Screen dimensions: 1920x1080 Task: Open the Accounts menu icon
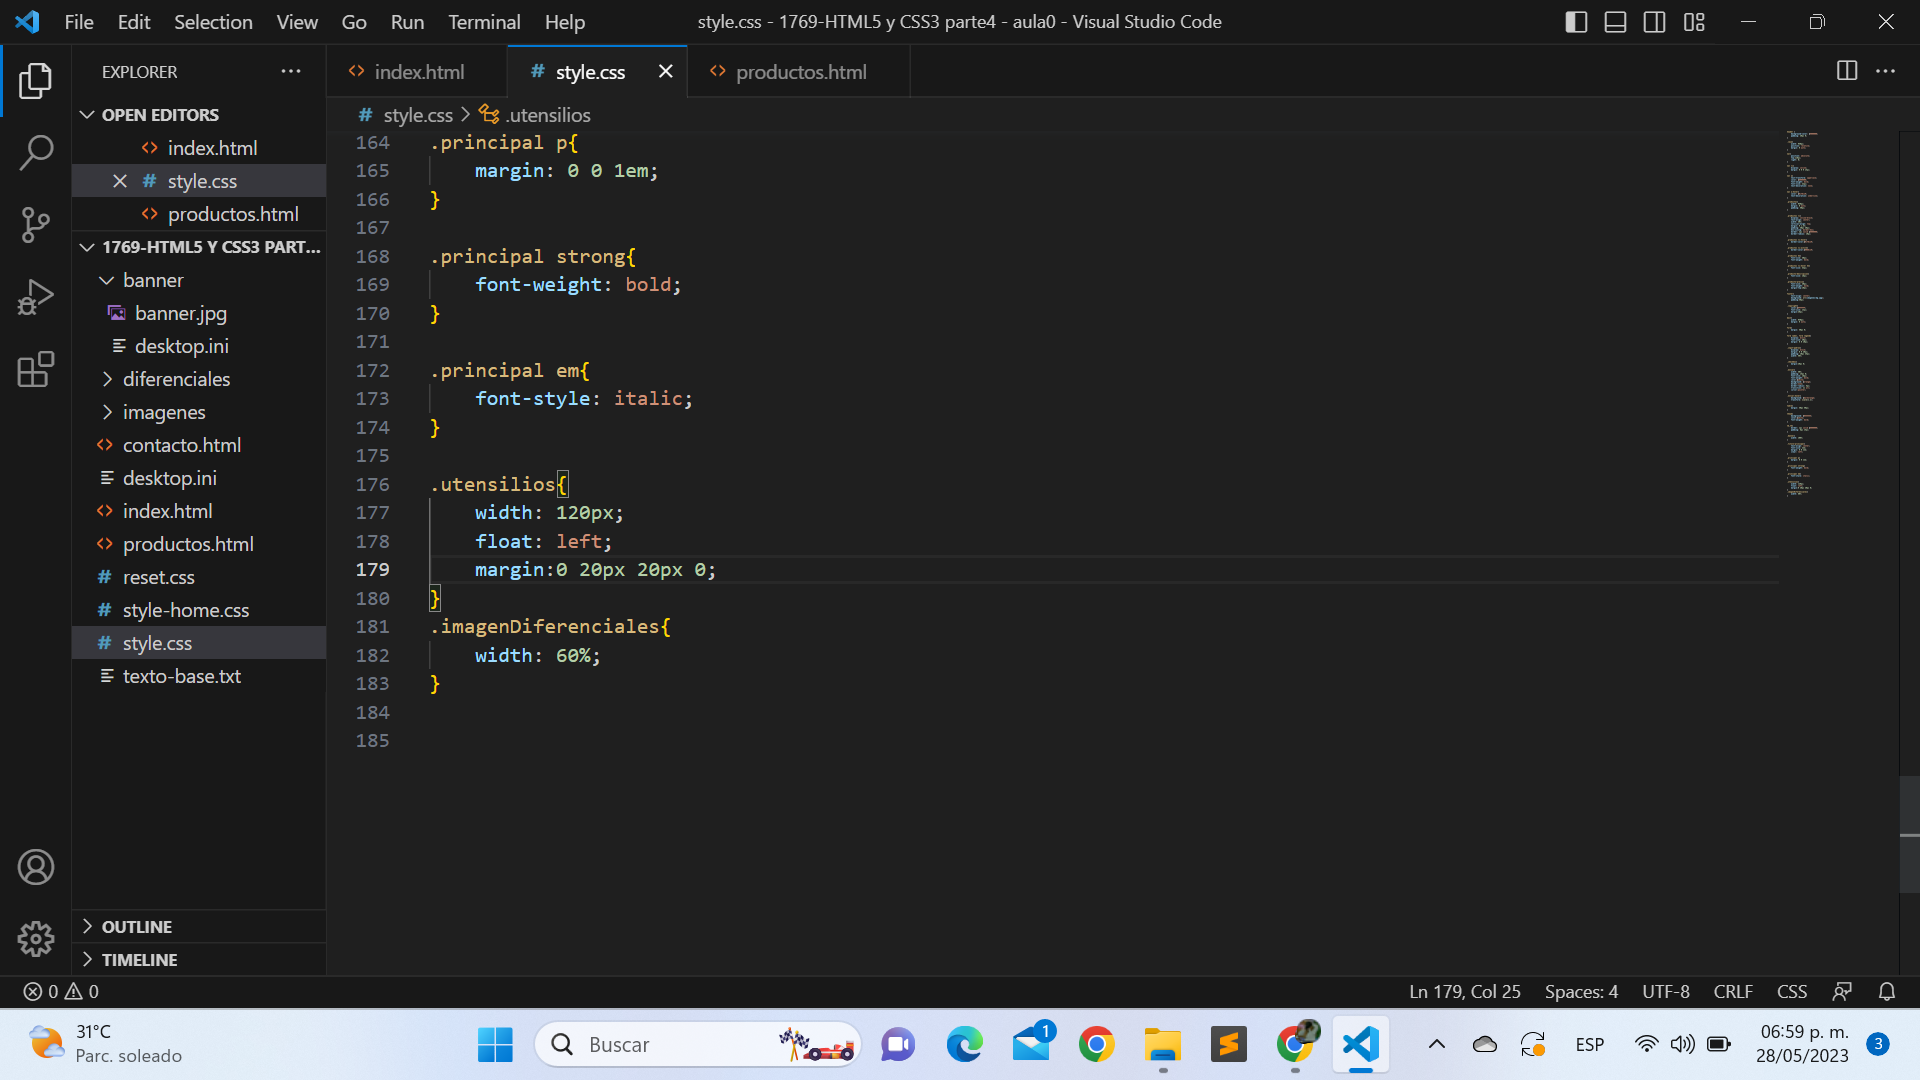(x=36, y=867)
